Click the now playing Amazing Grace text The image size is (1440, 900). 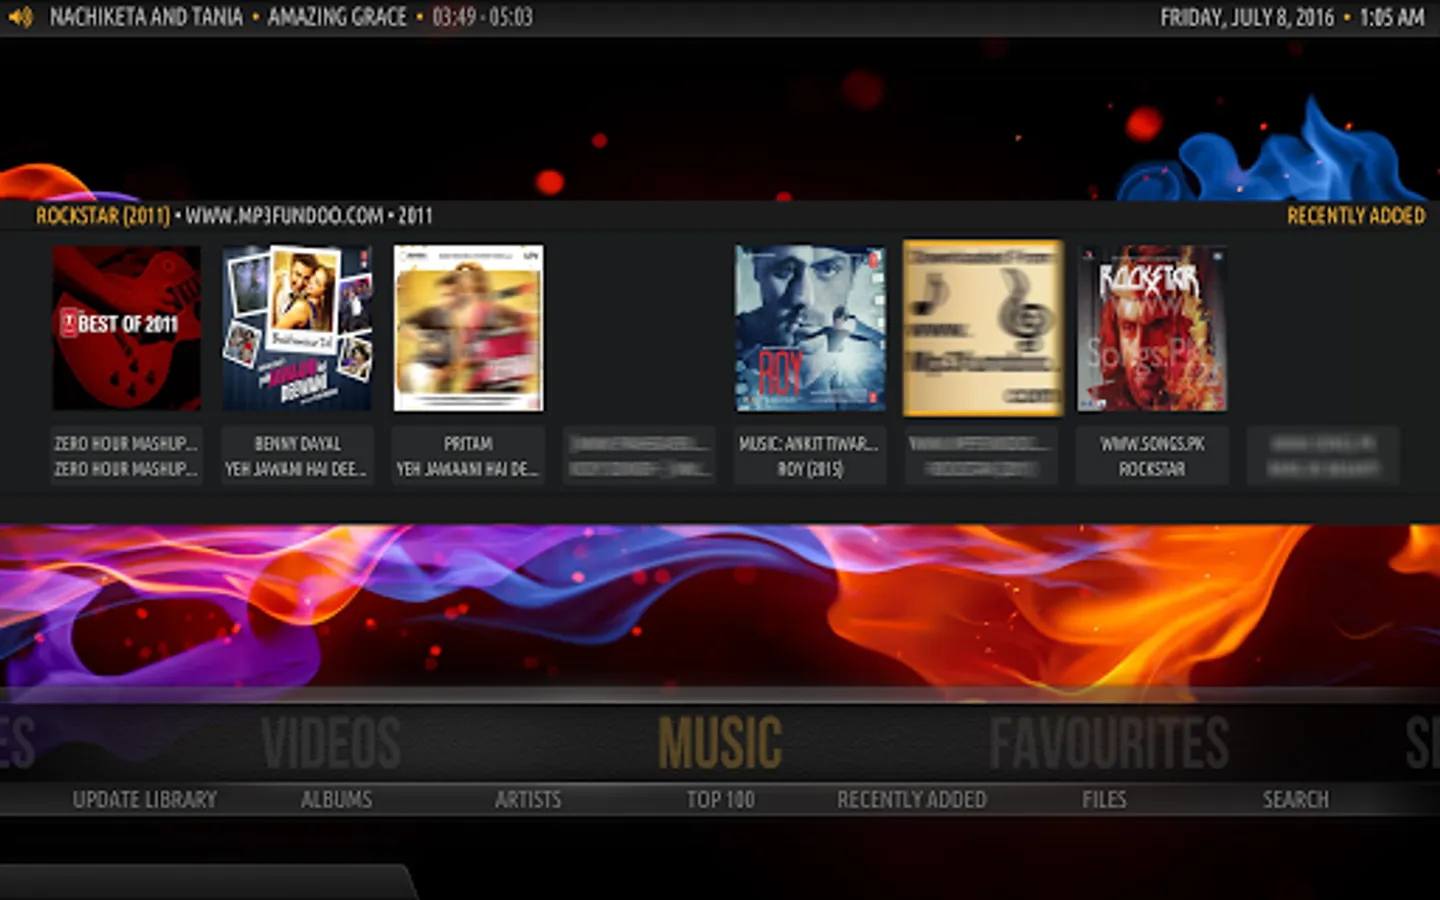point(337,17)
